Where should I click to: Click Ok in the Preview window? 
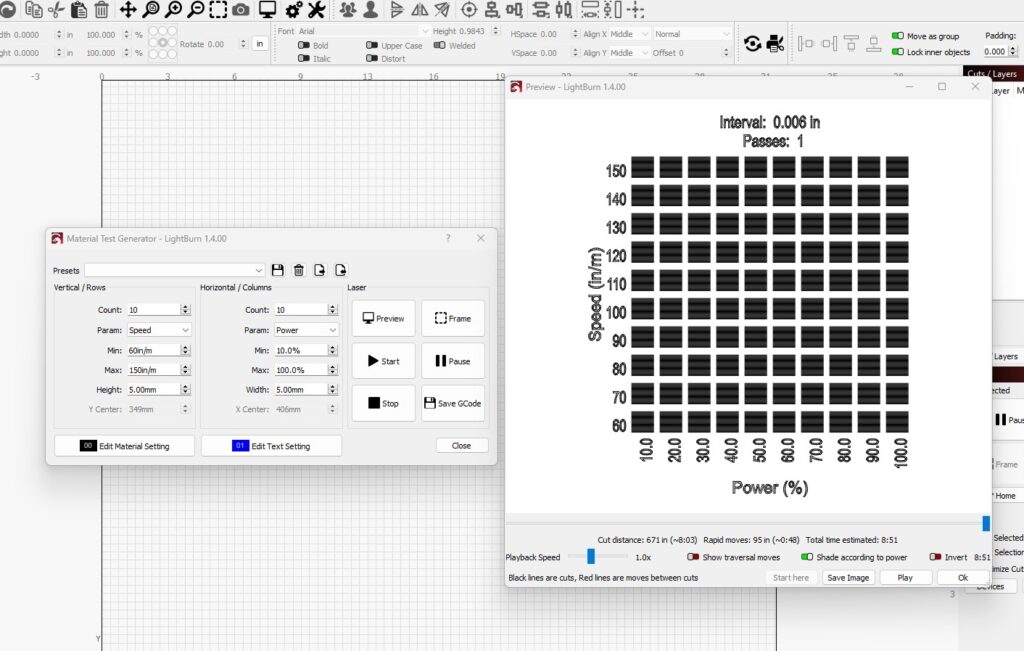[x=963, y=578]
